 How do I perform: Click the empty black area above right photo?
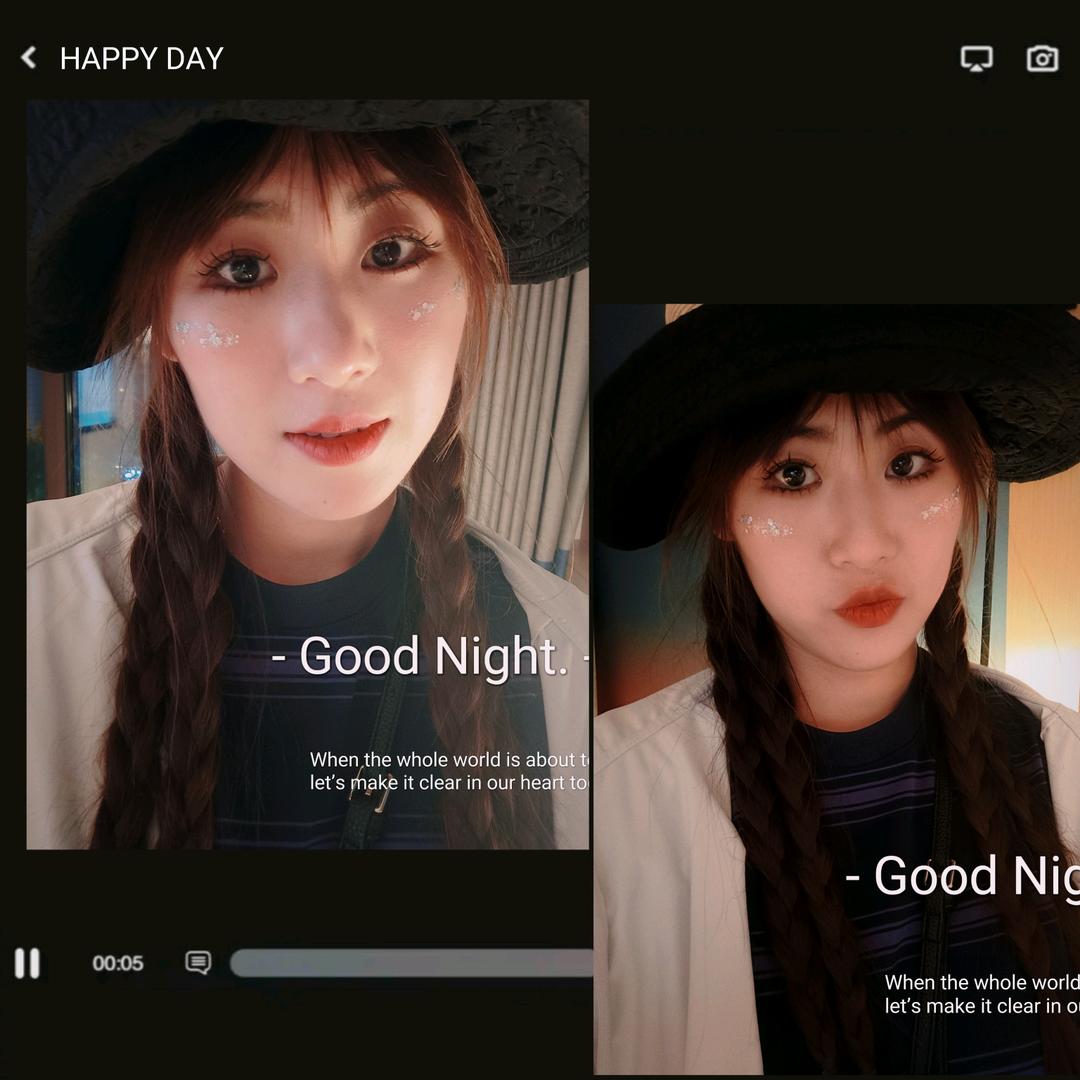(x=830, y=200)
